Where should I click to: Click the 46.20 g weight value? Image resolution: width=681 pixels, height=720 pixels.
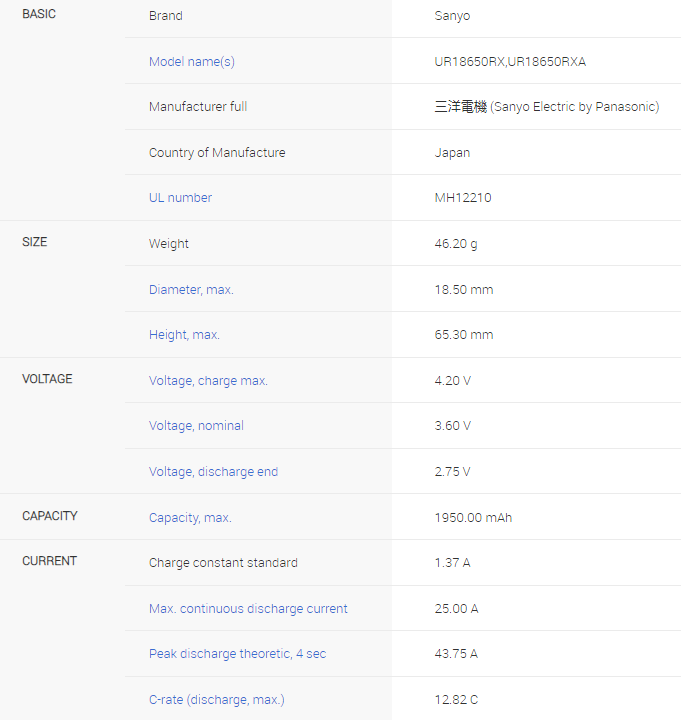pos(456,244)
